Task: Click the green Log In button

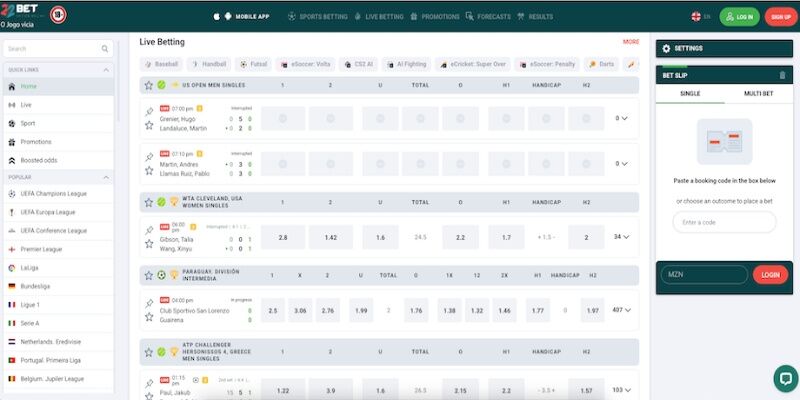Action: [739, 17]
